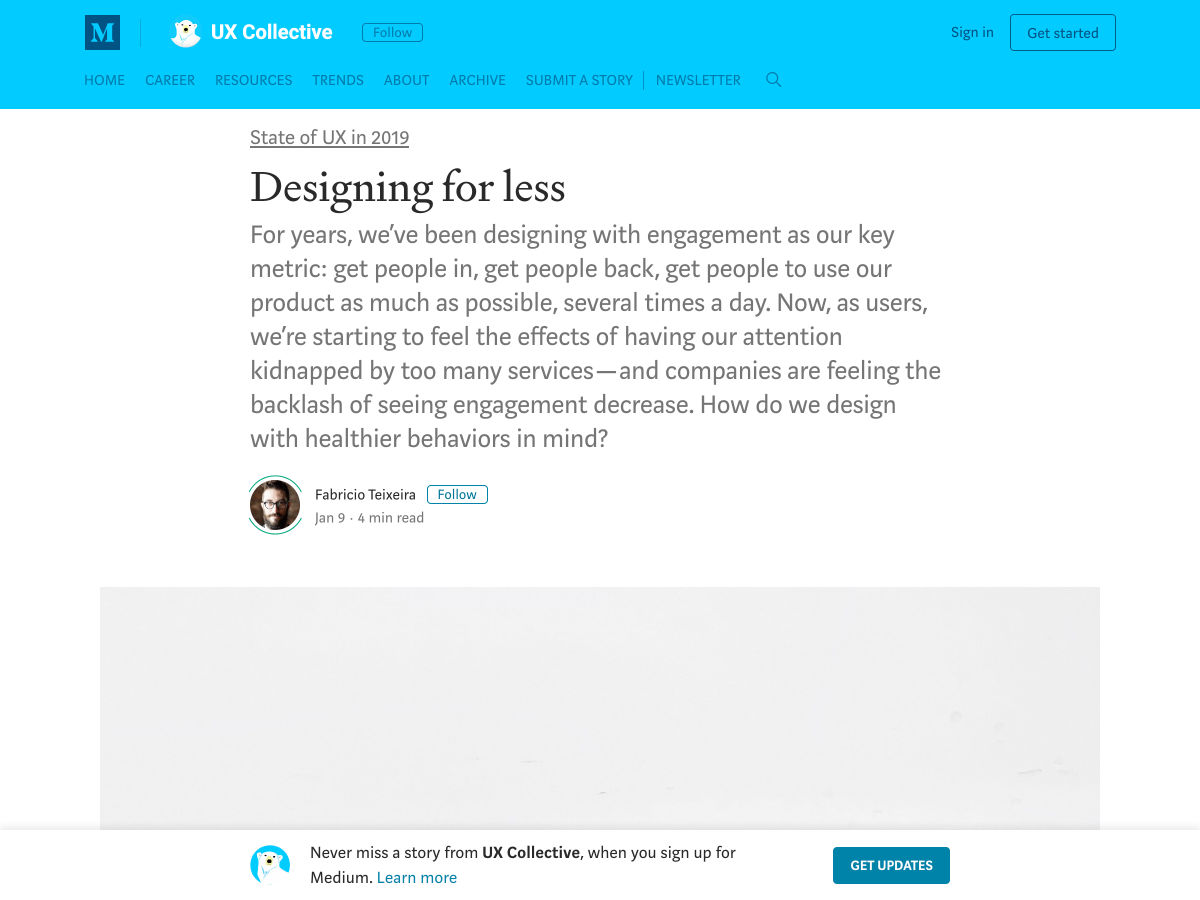Screen dimensions: 1200x900
Task: Open the search magnifier icon
Action: (x=773, y=80)
